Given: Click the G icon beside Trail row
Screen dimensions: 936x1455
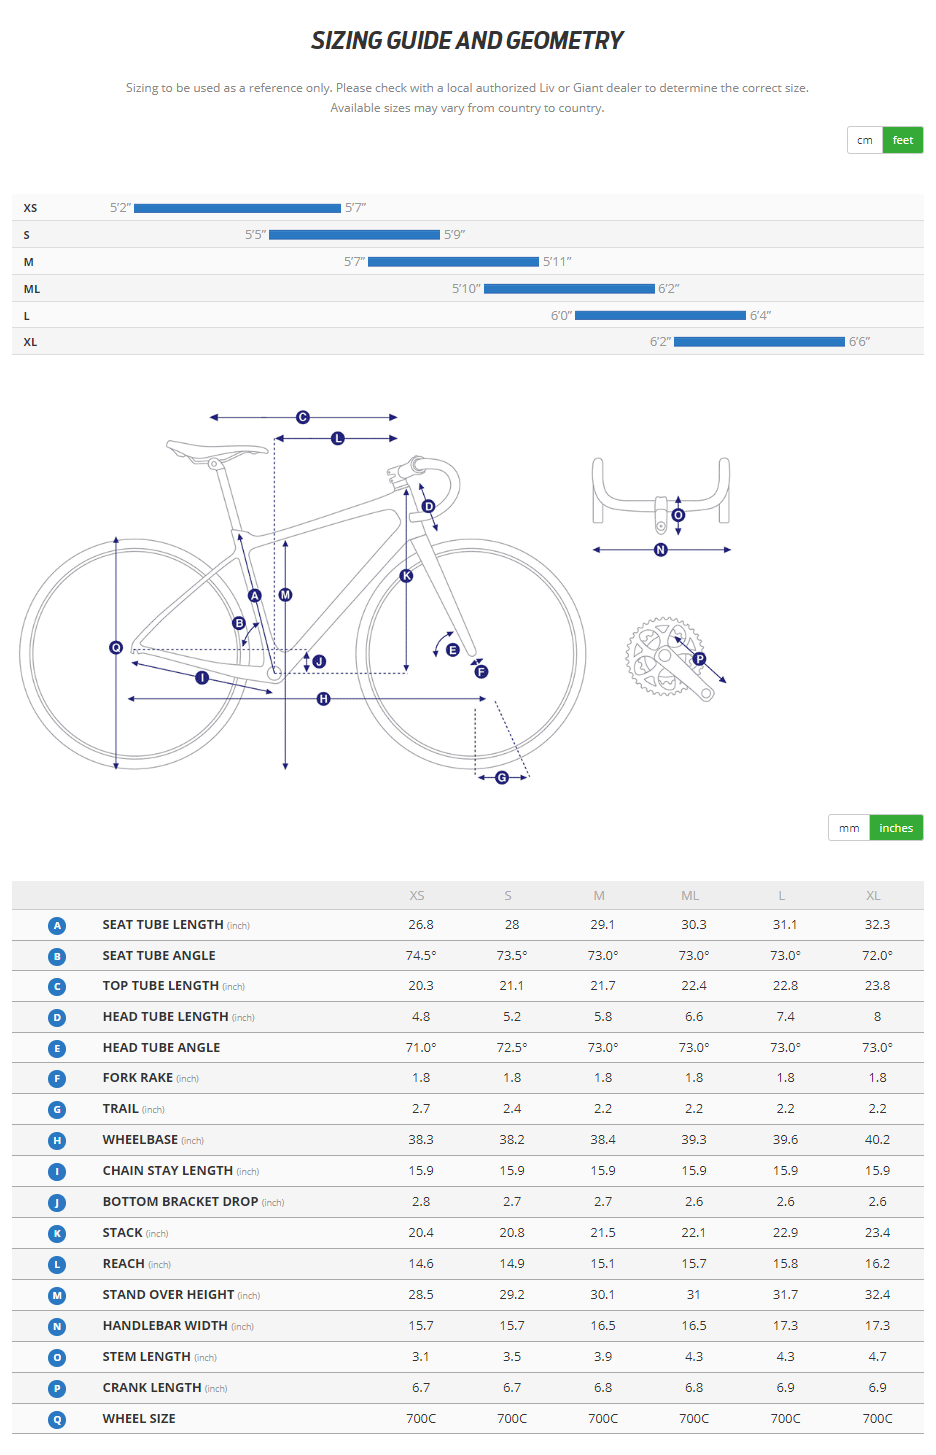Looking at the screenshot, I should pos(57,1110).
